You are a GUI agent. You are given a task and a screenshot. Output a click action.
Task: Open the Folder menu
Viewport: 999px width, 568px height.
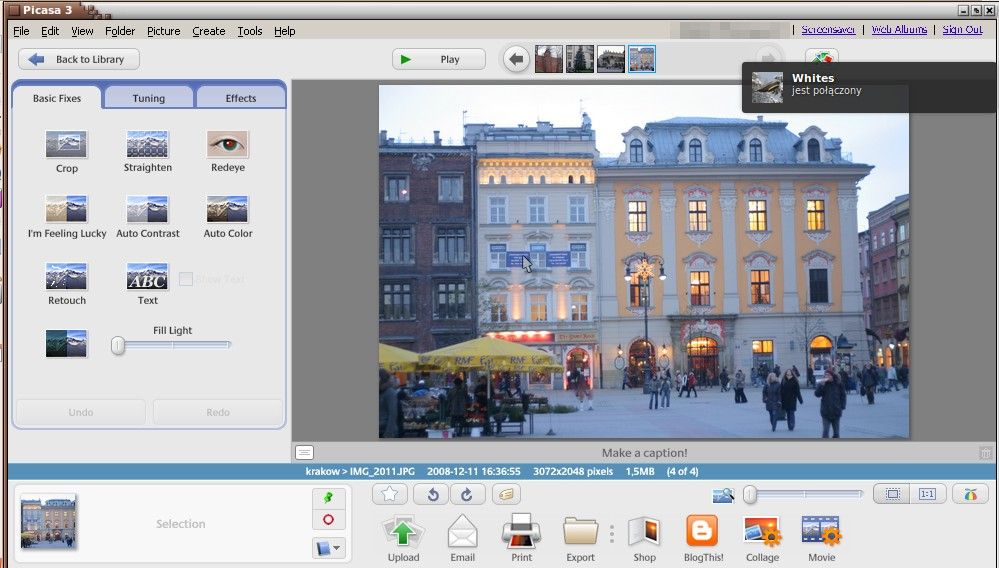click(120, 31)
